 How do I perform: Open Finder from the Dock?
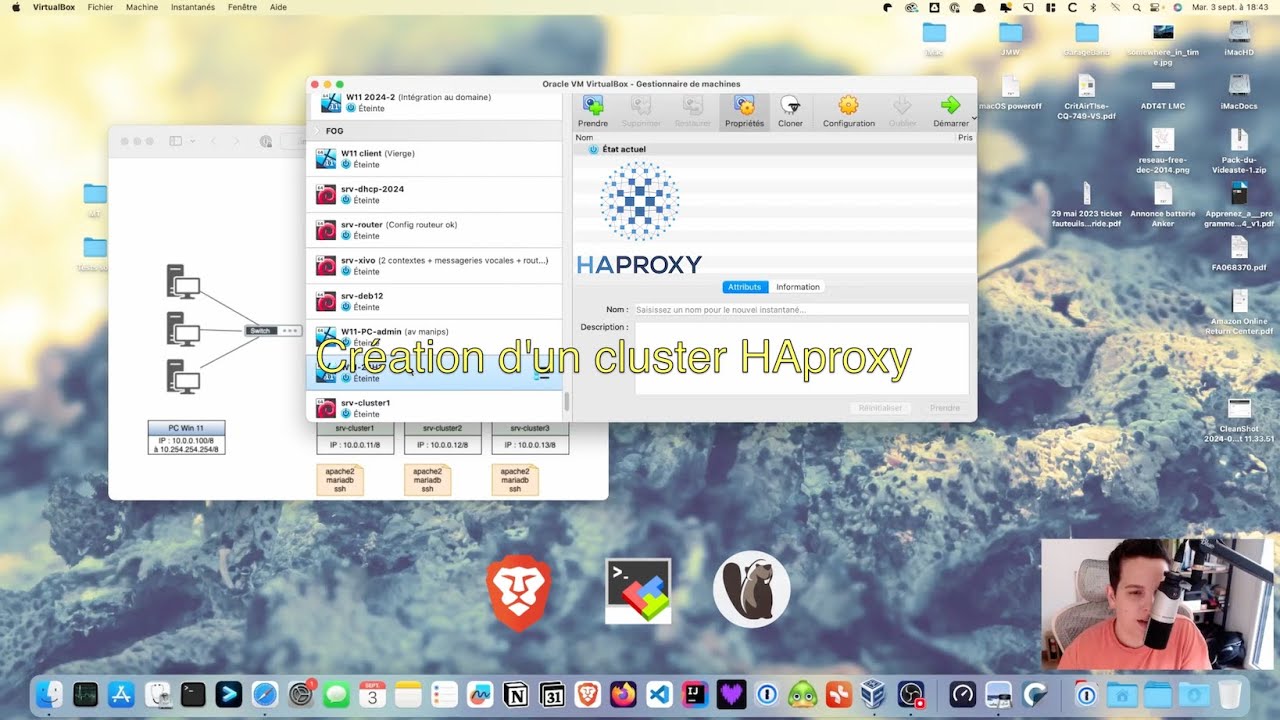pyautogui.click(x=50, y=693)
